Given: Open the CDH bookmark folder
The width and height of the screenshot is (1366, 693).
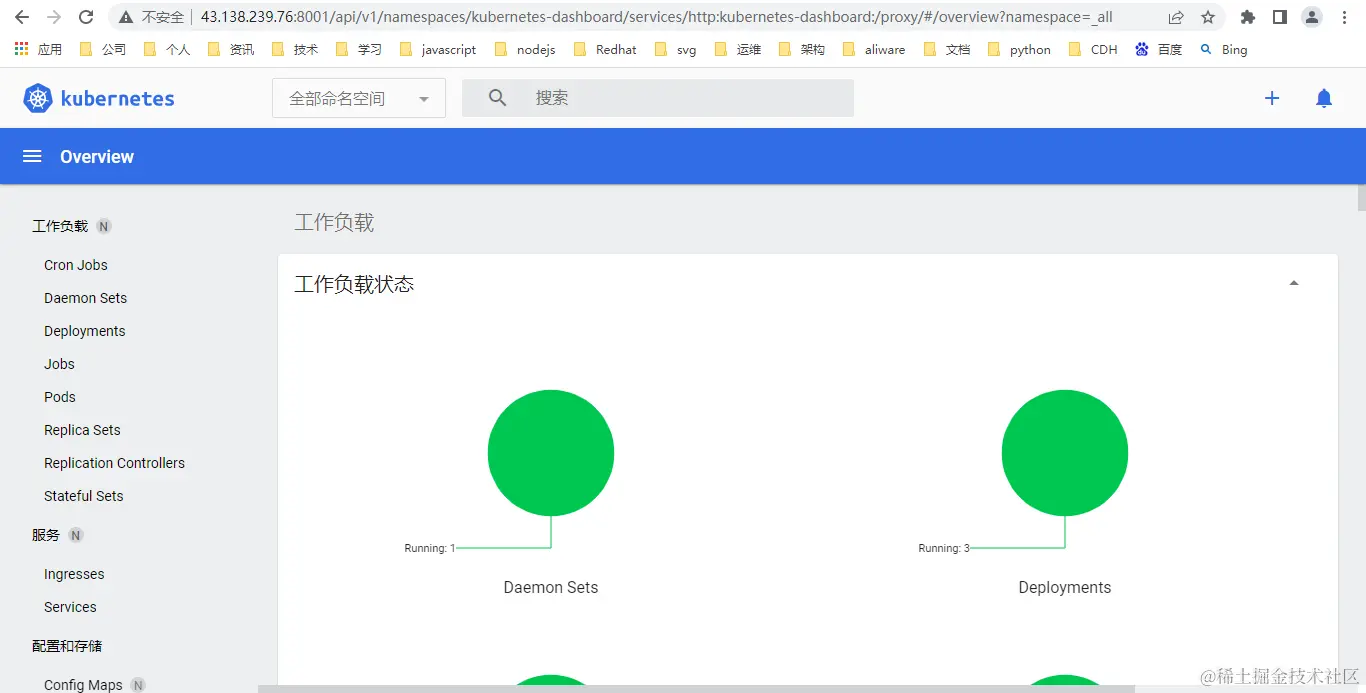Looking at the screenshot, I should tap(1093, 49).
